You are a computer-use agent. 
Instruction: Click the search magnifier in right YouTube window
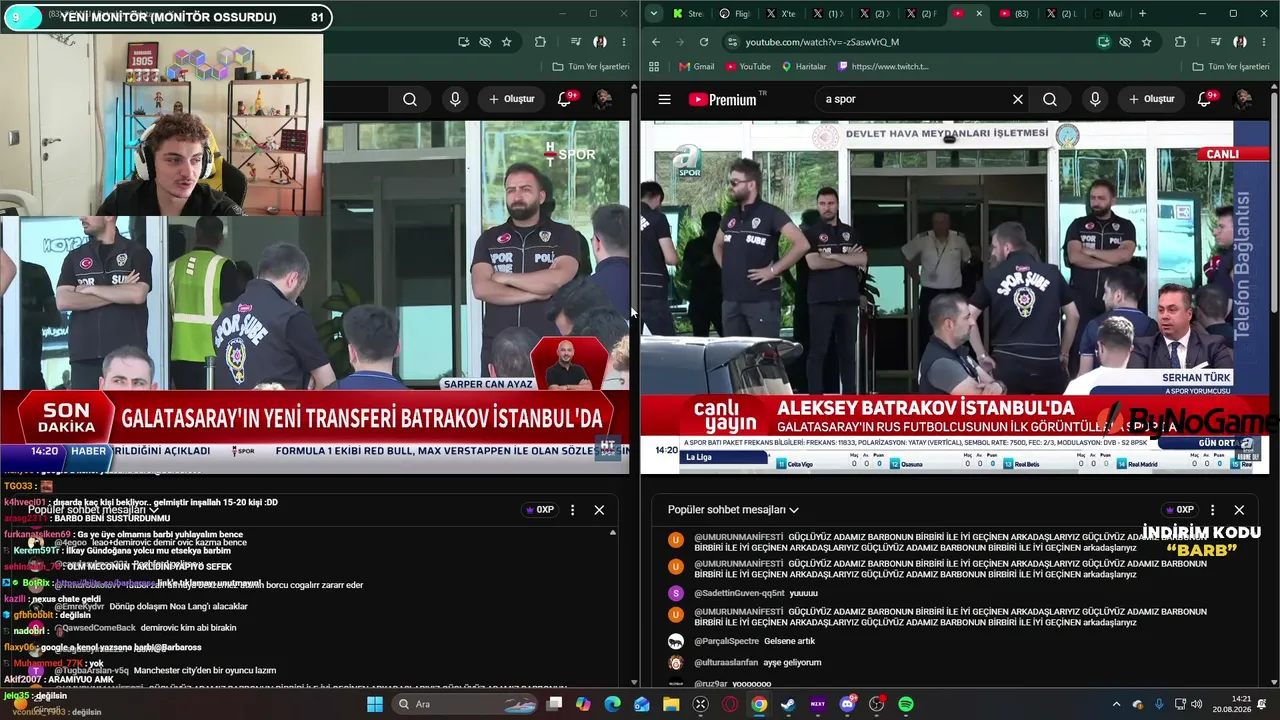[x=1050, y=99]
